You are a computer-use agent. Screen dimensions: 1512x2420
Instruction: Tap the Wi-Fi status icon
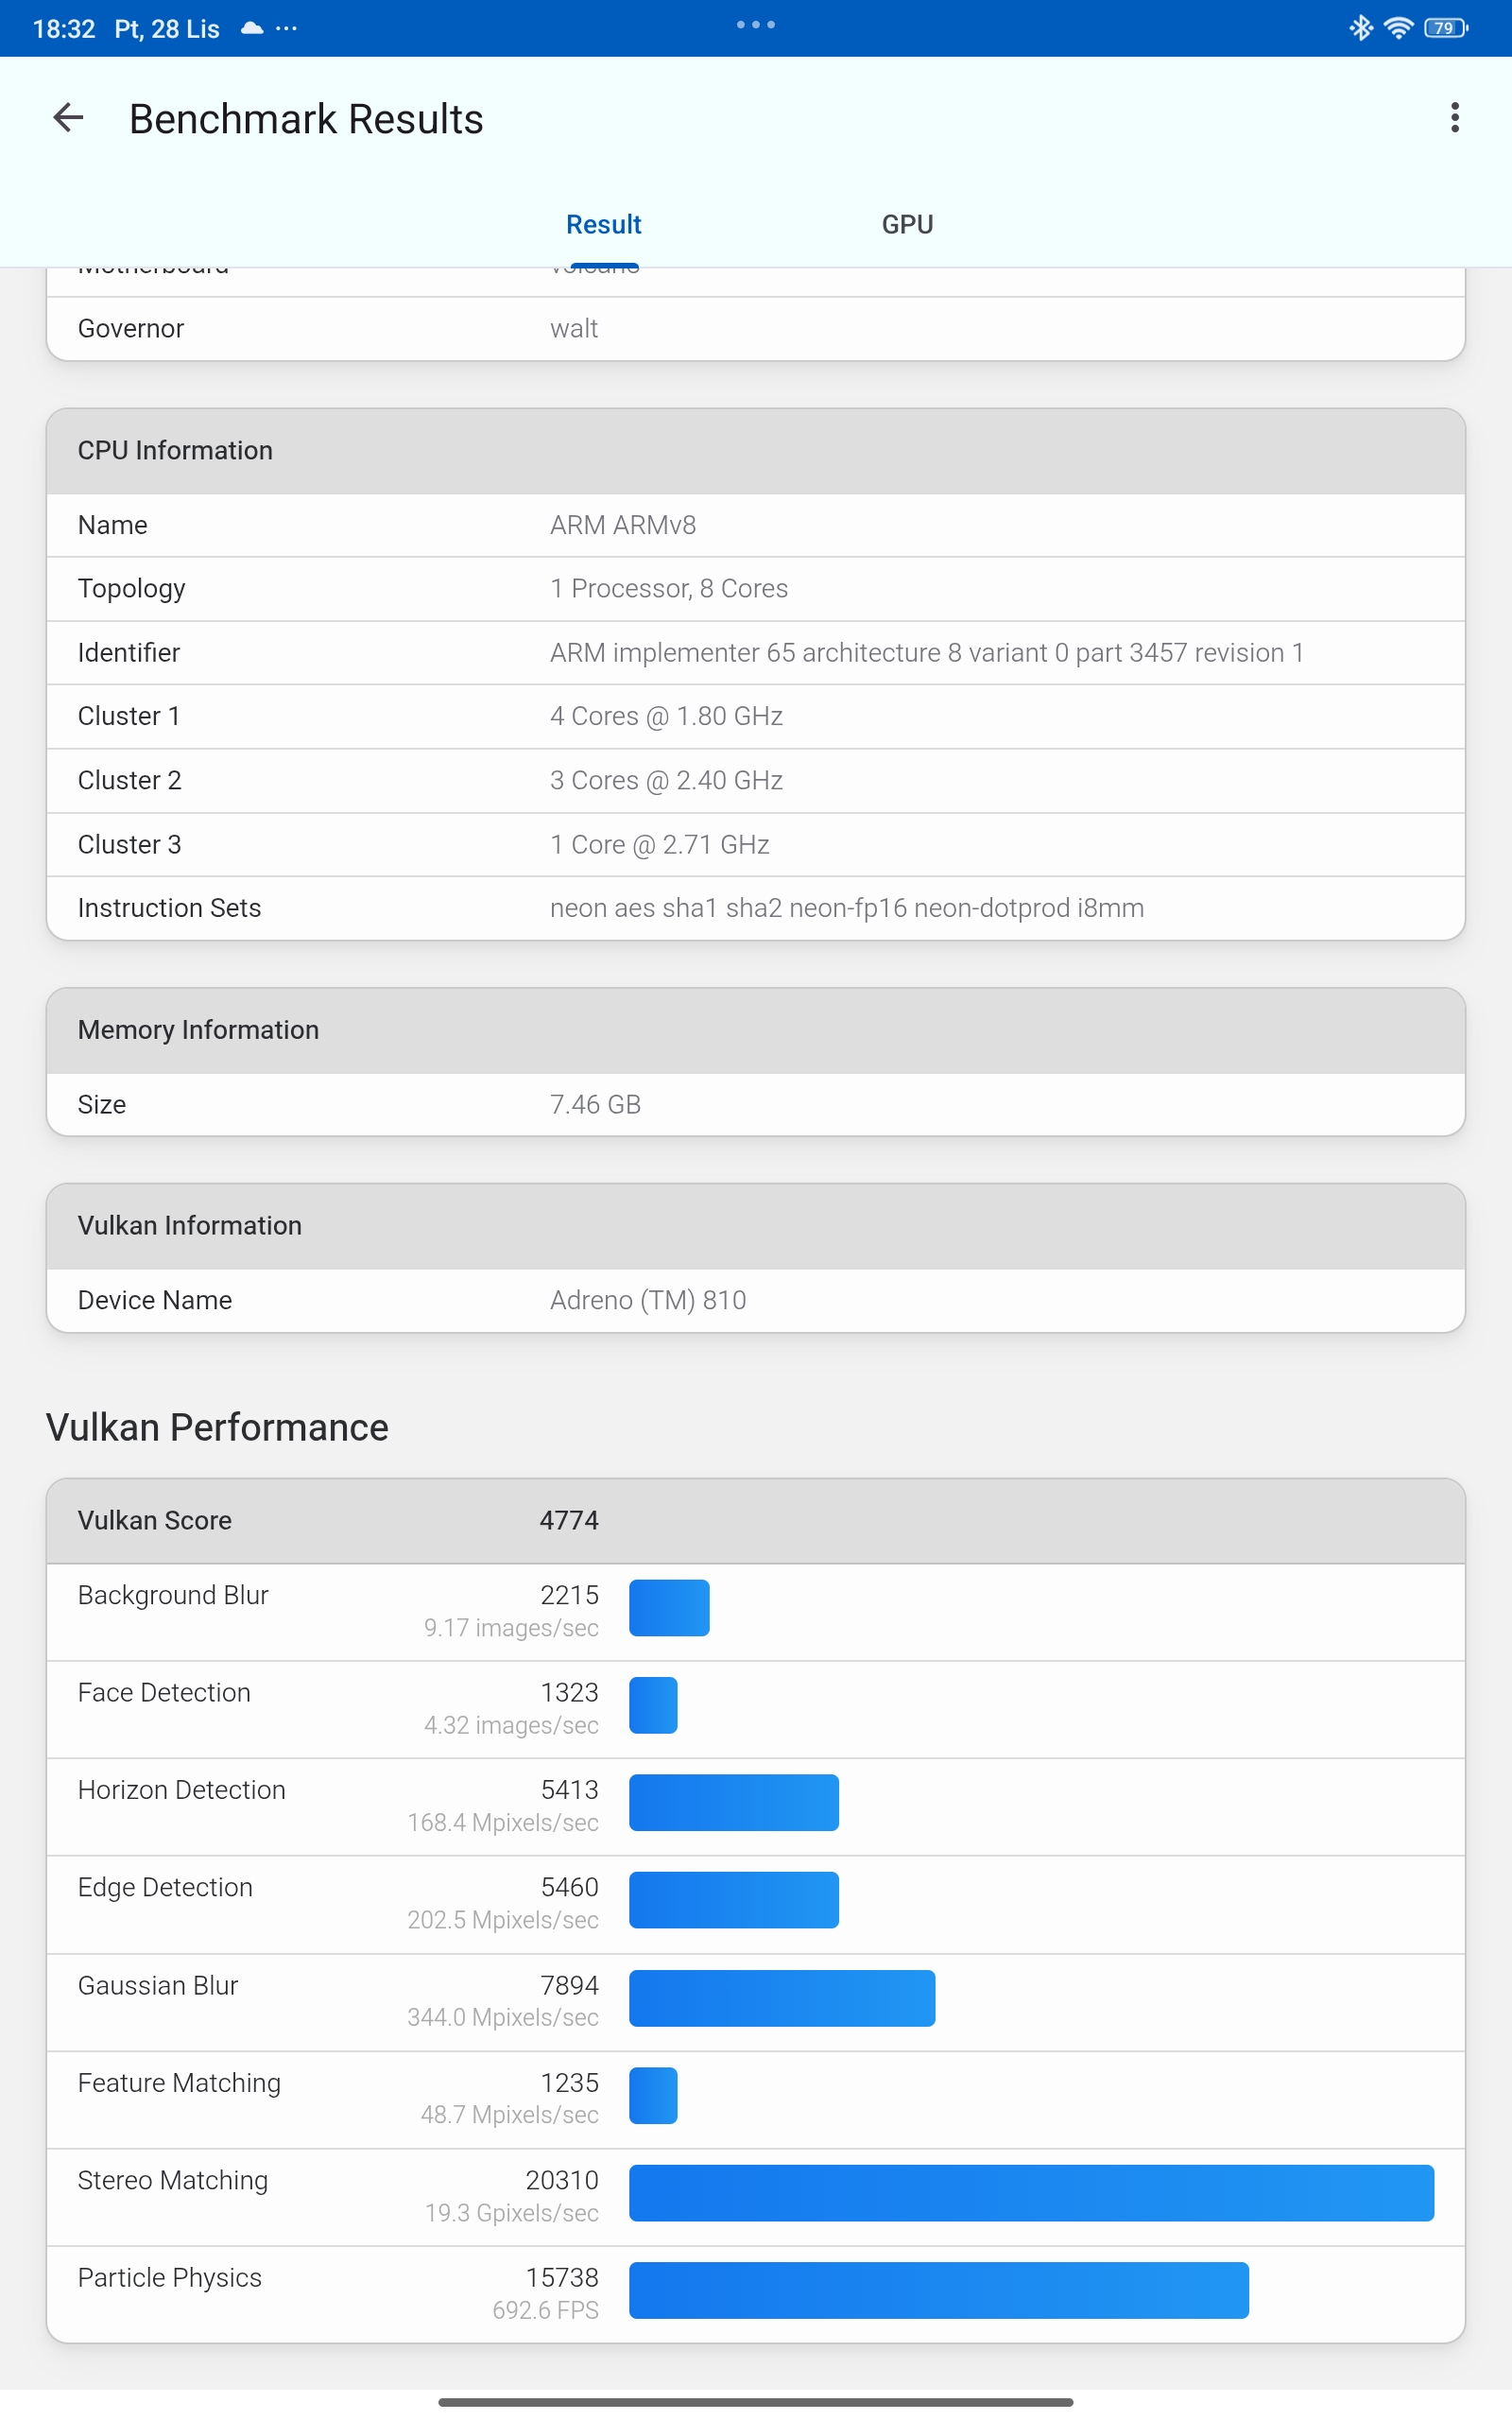click(1398, 28)
